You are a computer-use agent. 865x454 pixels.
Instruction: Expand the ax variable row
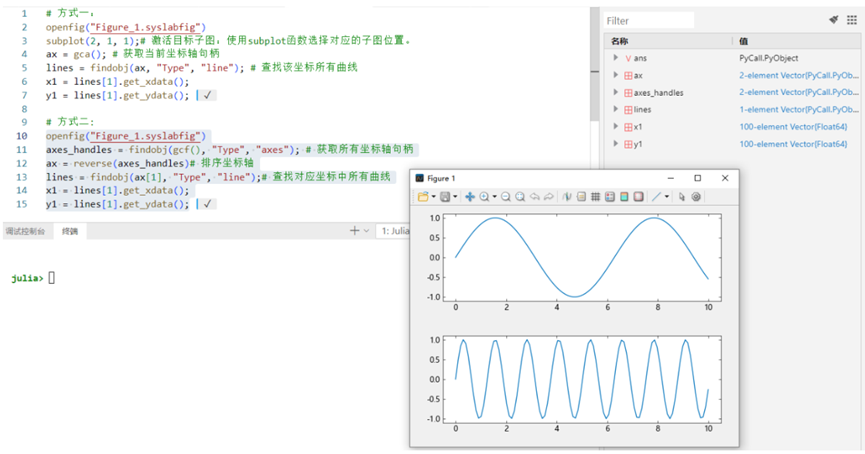(x=616, y=75)
